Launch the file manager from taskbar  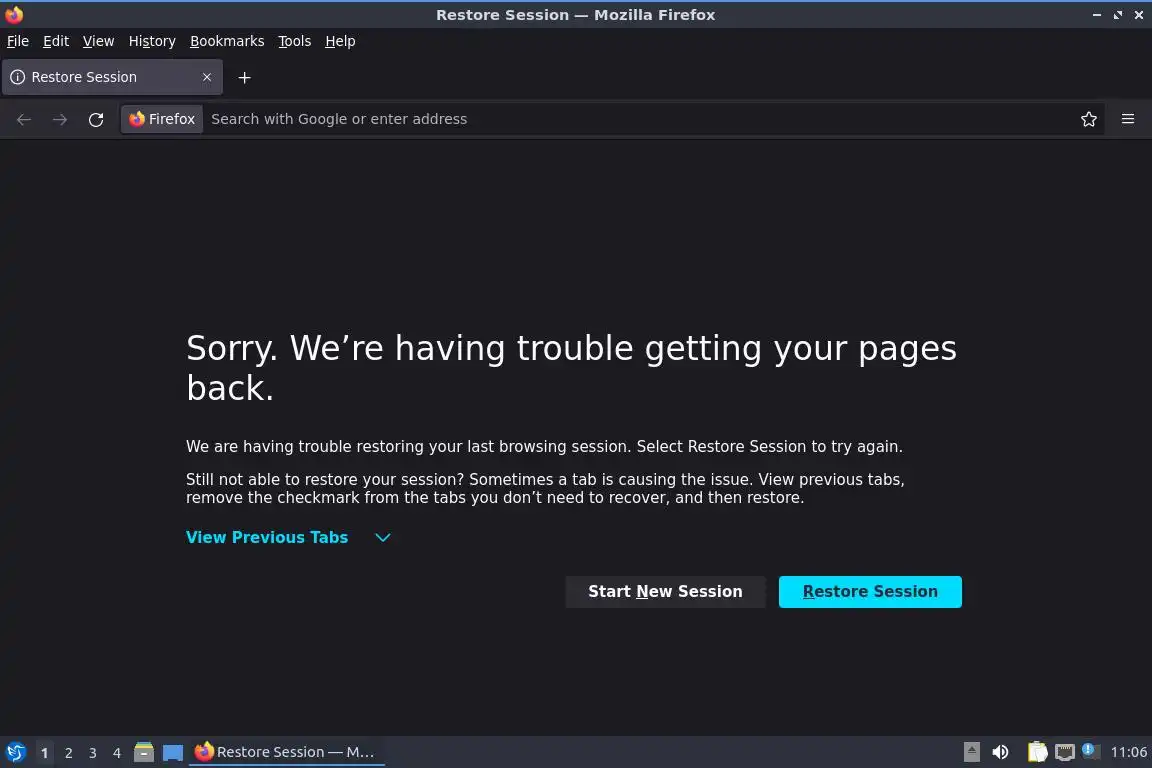144,752
